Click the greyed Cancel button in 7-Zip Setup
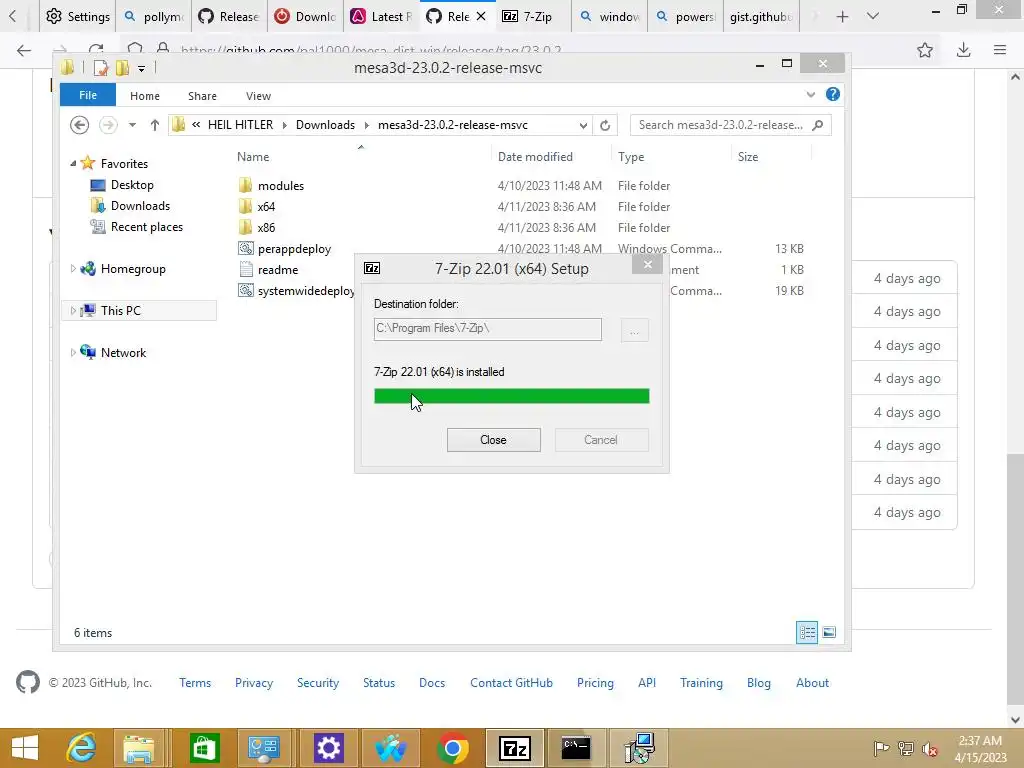 coord(601,440)
